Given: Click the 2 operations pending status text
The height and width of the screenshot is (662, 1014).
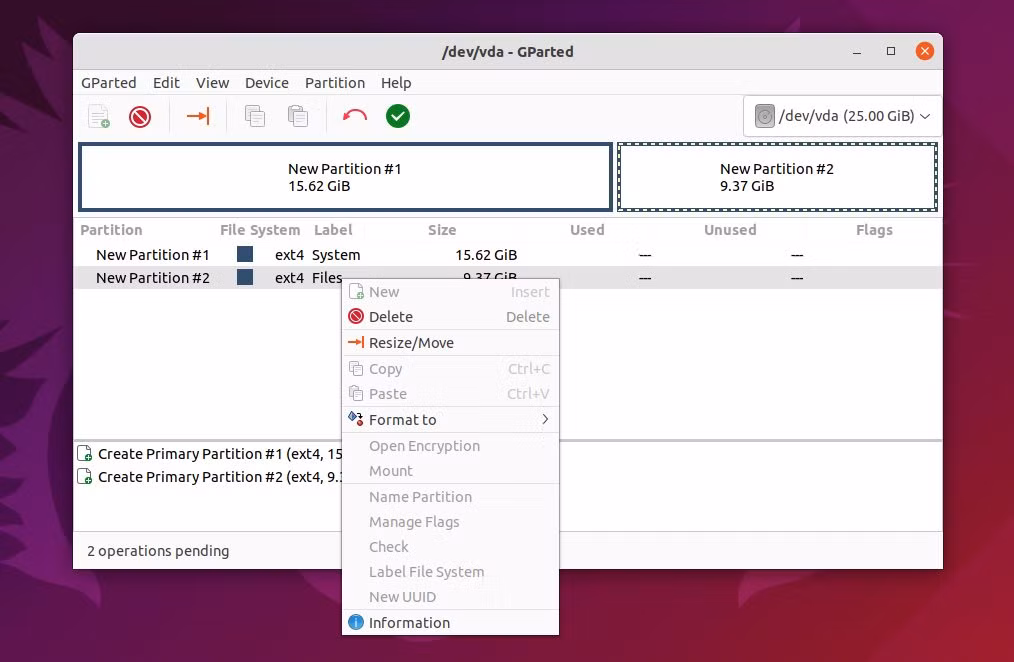Looking at the screenshot, I should [x=158, y=551].
